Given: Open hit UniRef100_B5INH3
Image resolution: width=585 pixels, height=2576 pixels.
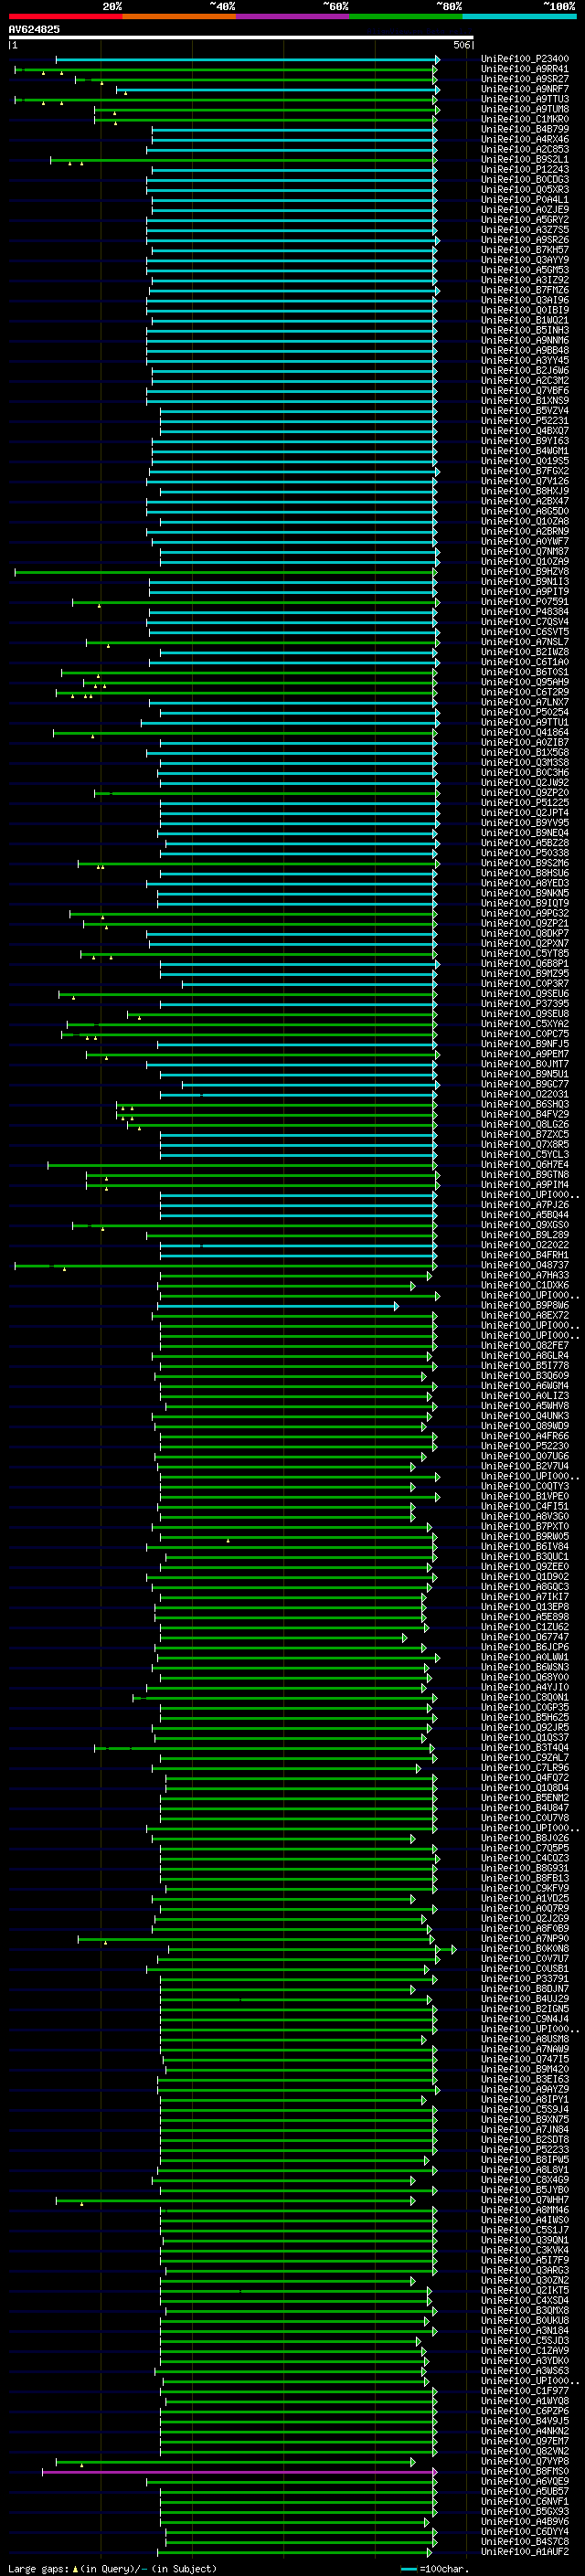Looking at the screenshot, I should pyautogui.click(x=525, y=330).
